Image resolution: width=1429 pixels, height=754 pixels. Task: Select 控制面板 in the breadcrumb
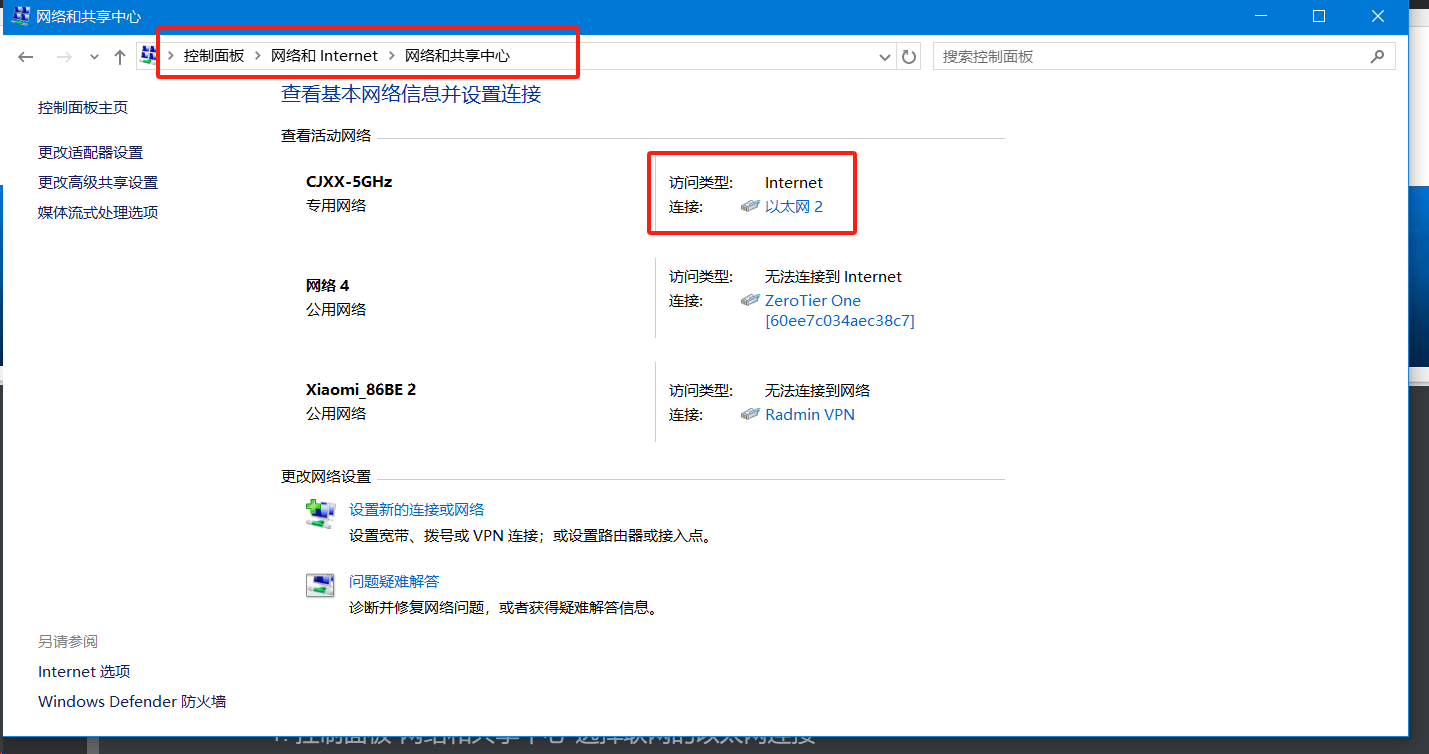pyautogui.click(x=214, y=56)
